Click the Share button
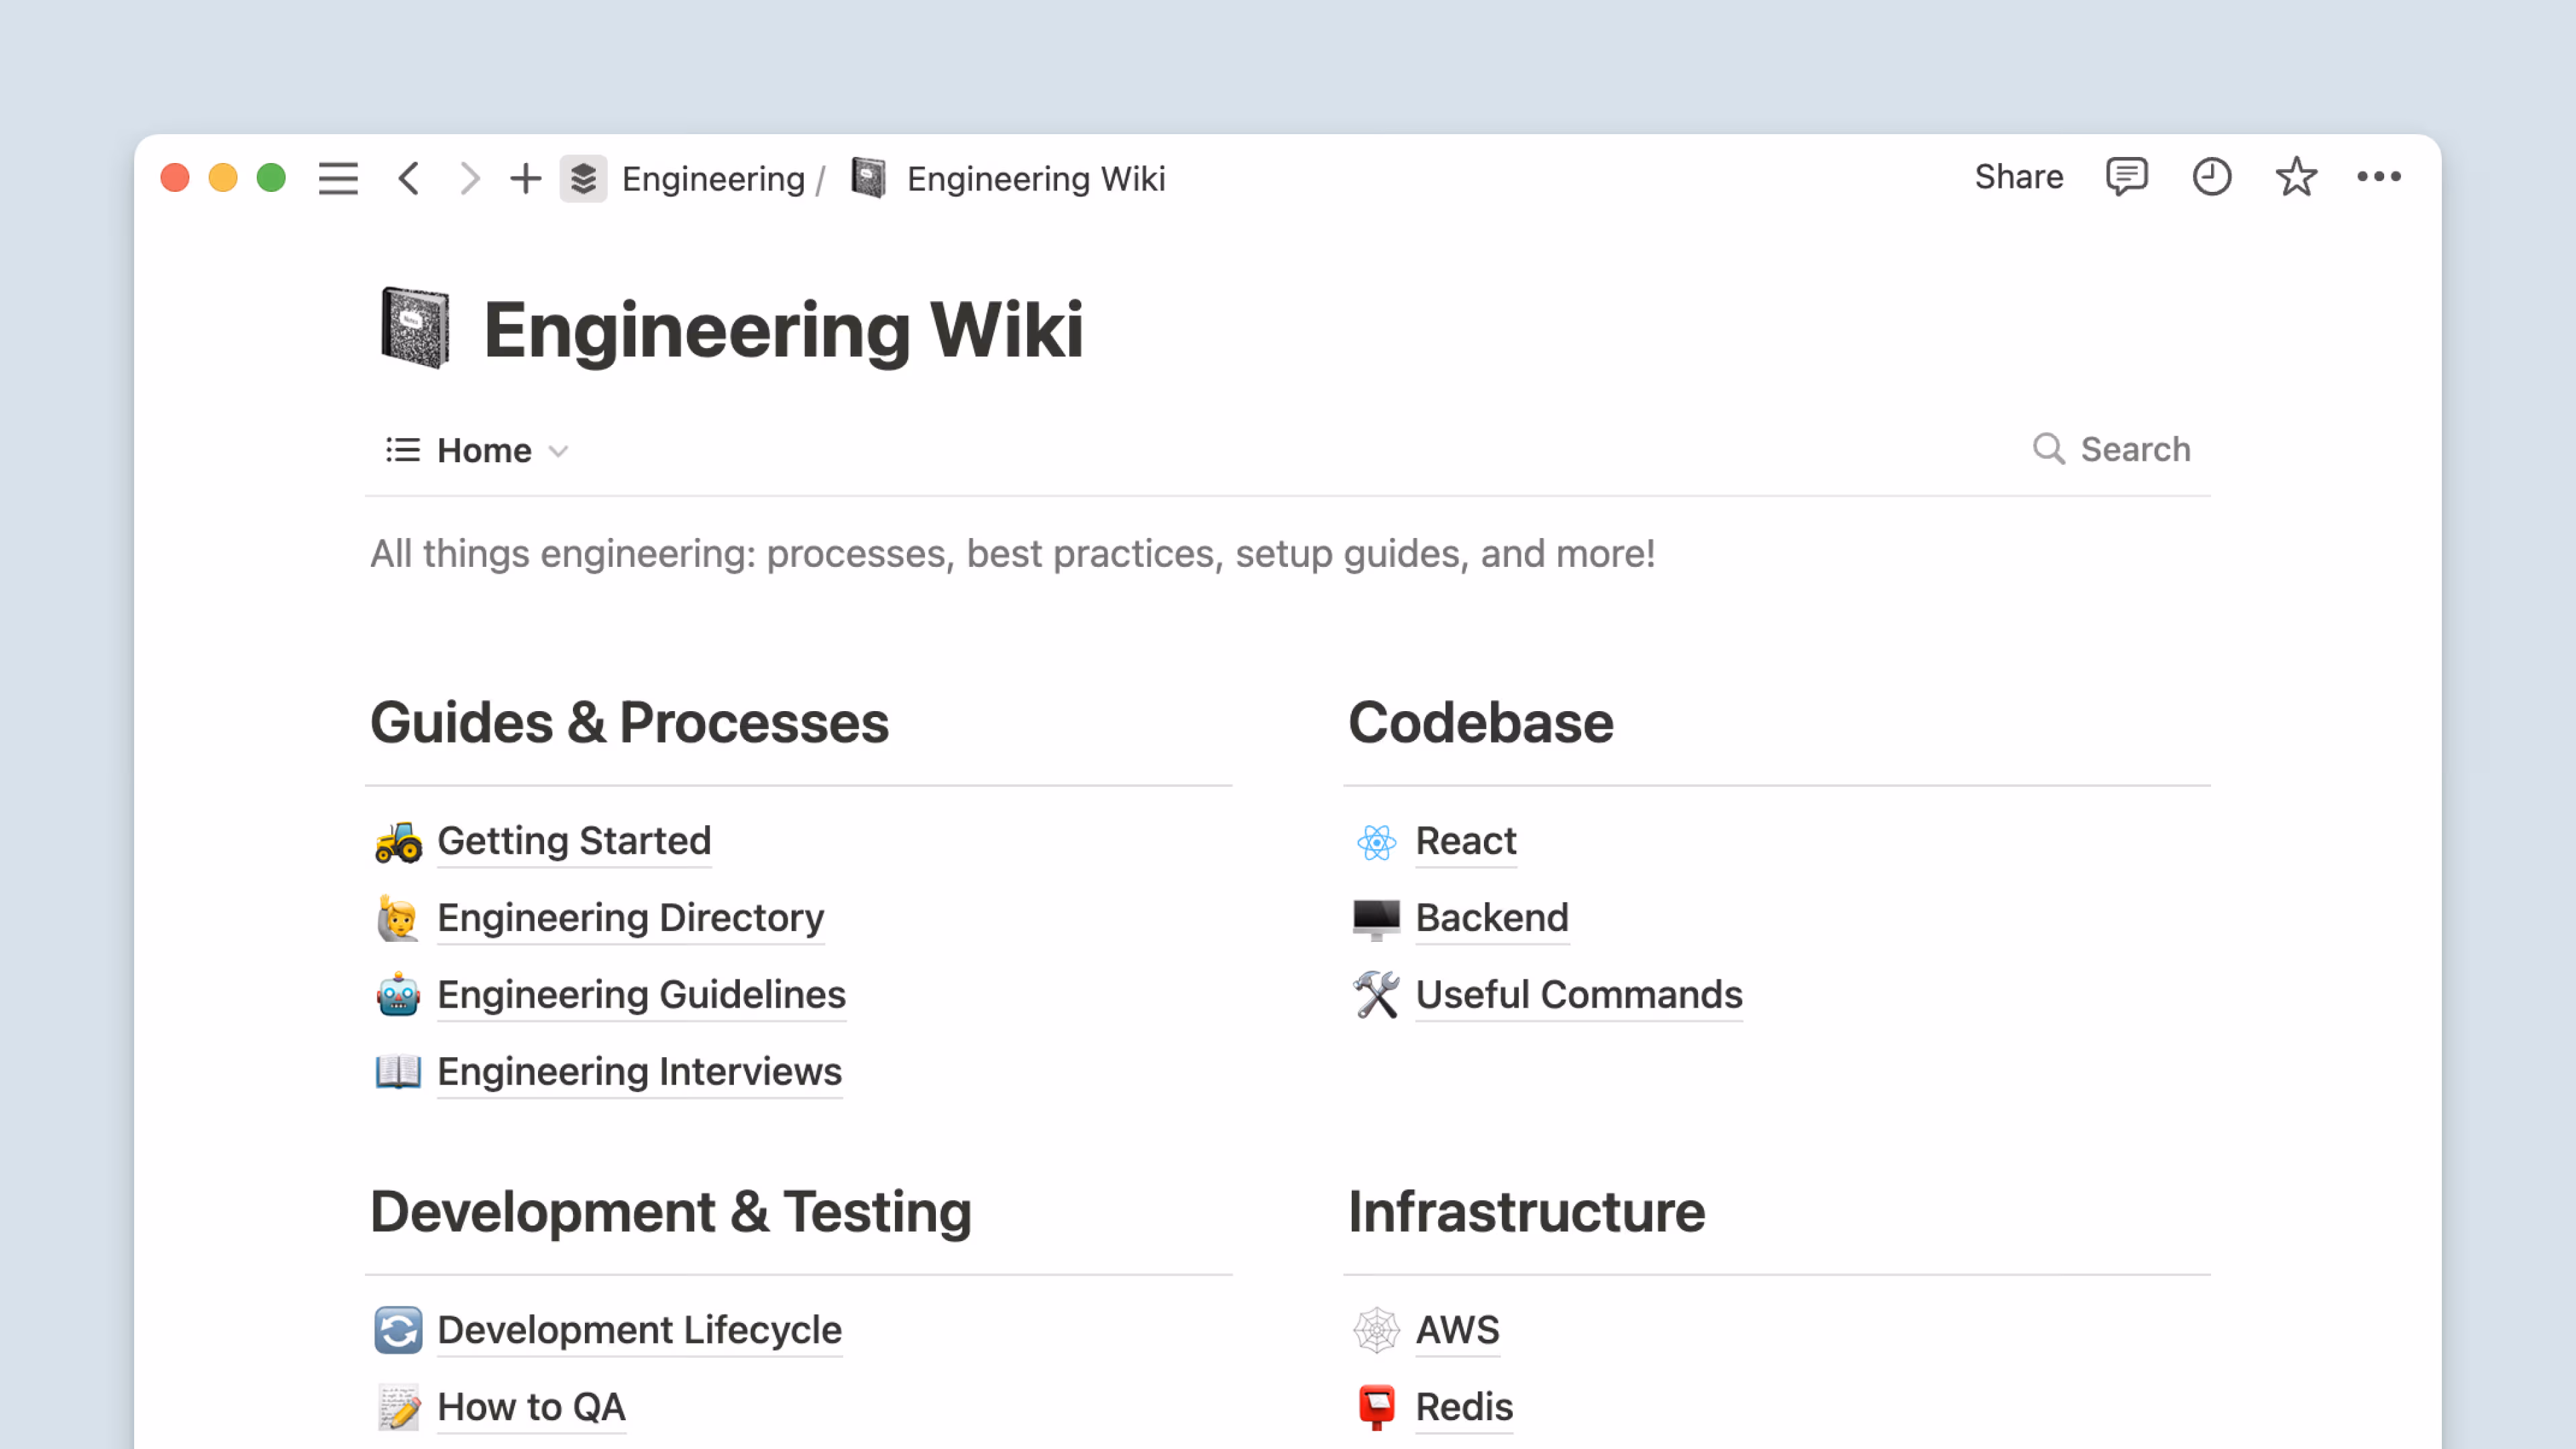Image resolution: width=2576 pixels, height=1449 pixels. (x=2018, y=177)
